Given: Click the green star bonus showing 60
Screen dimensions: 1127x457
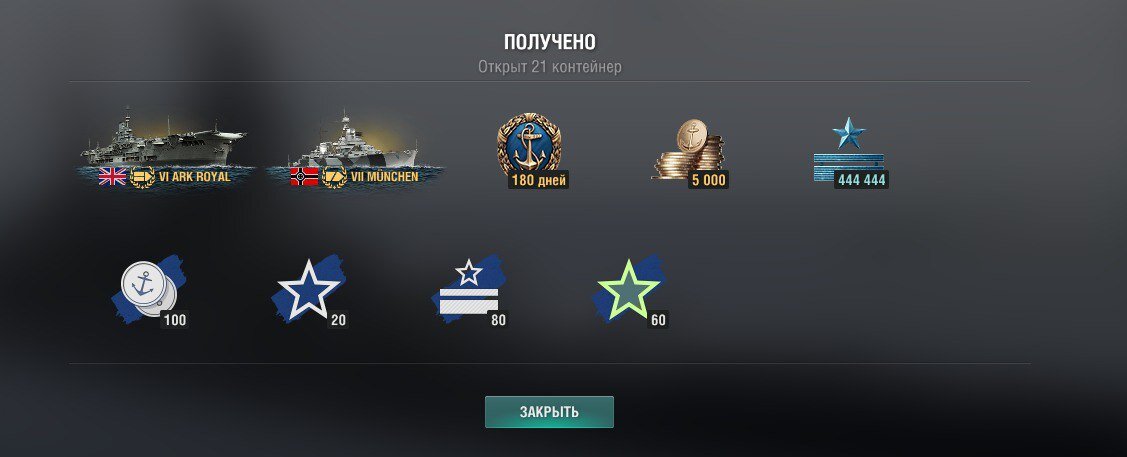Looking at the screenshot, I should pos(630,290).
